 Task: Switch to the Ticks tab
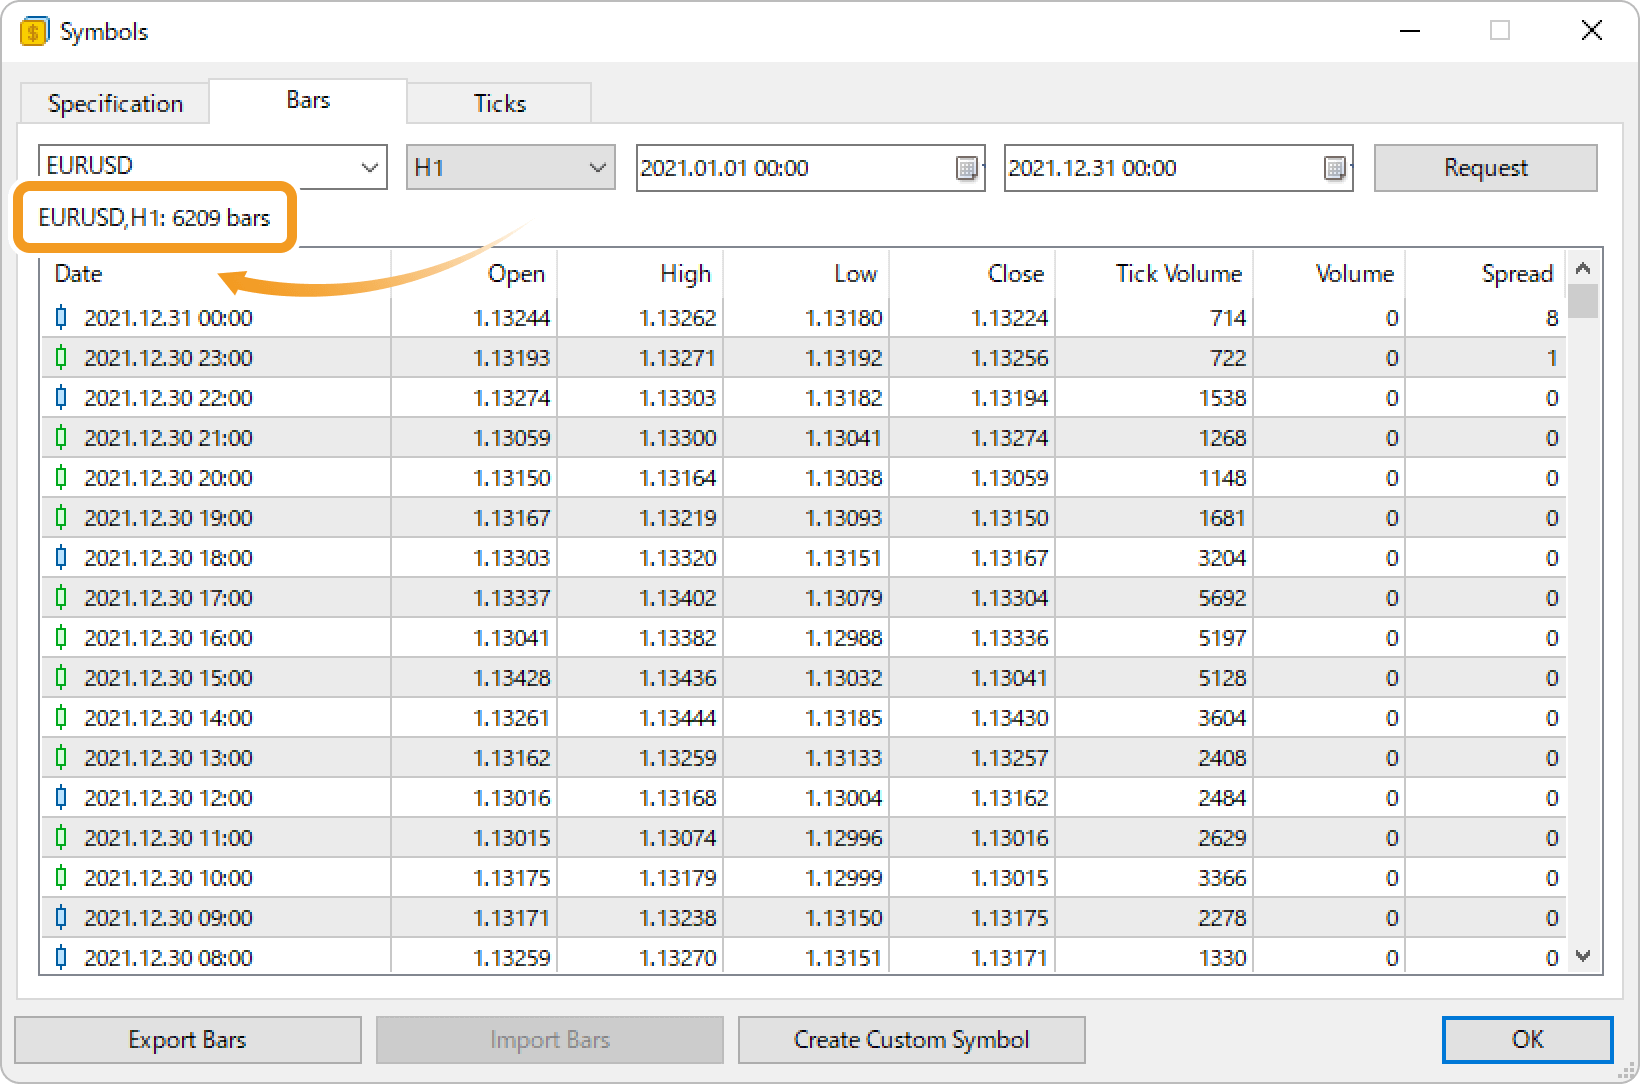click(499, 104)
